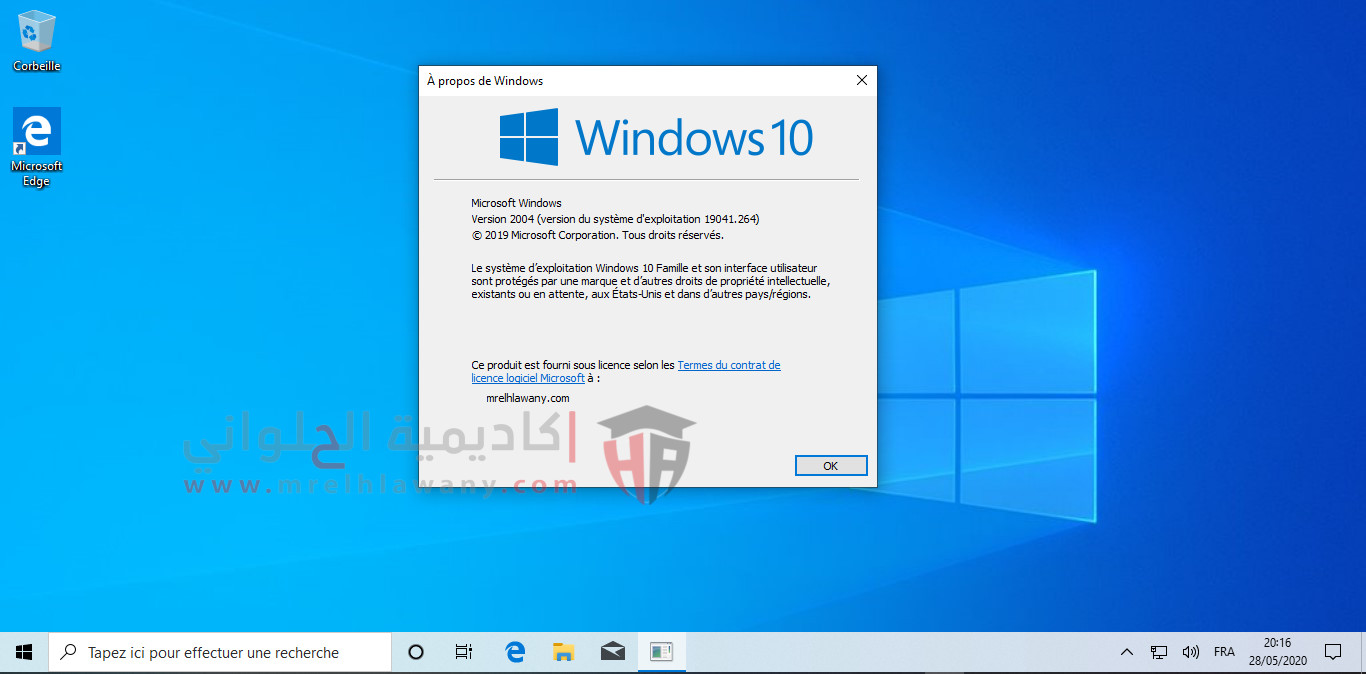This screenshot has width=1366, height=674.
Task: Click the active winver app icon in the taskbar
Action: (661, 652)
